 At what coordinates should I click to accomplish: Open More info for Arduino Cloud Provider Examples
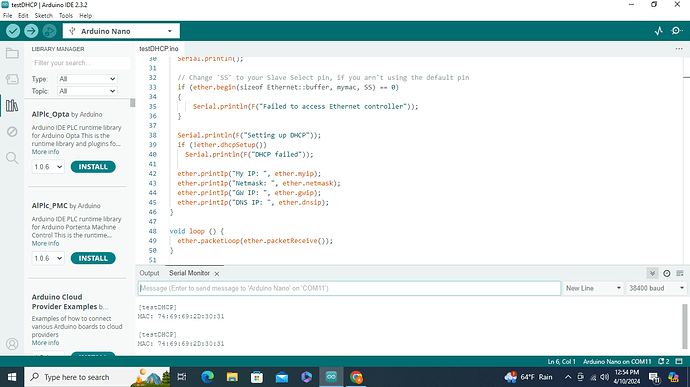tap(45, 343)
